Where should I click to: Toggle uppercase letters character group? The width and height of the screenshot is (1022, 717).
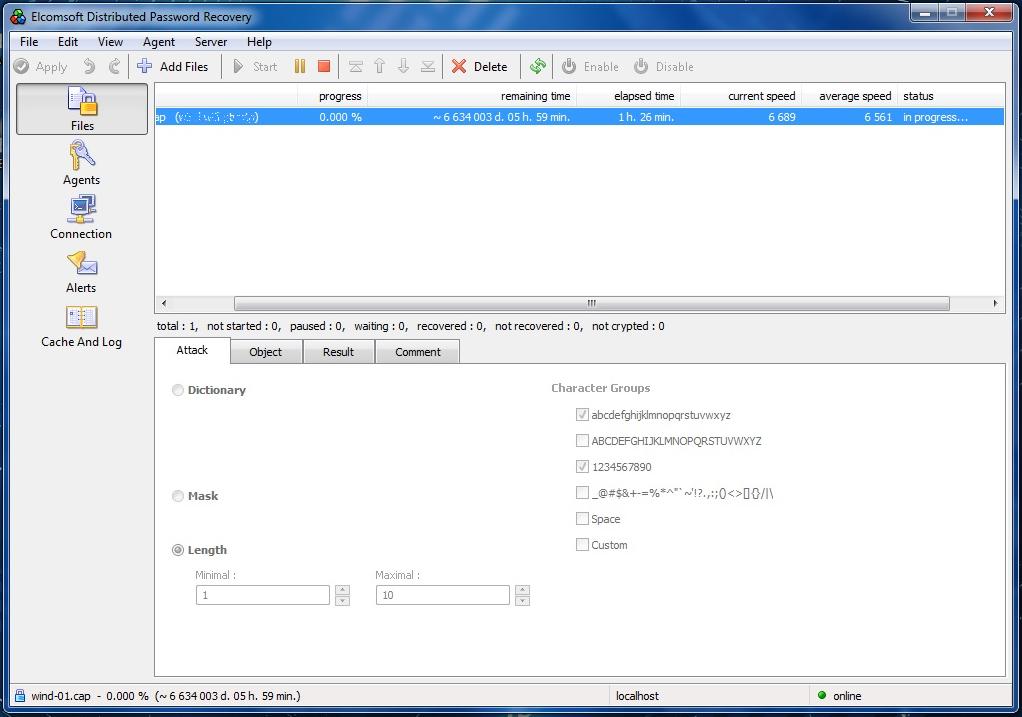coord(582,441)
